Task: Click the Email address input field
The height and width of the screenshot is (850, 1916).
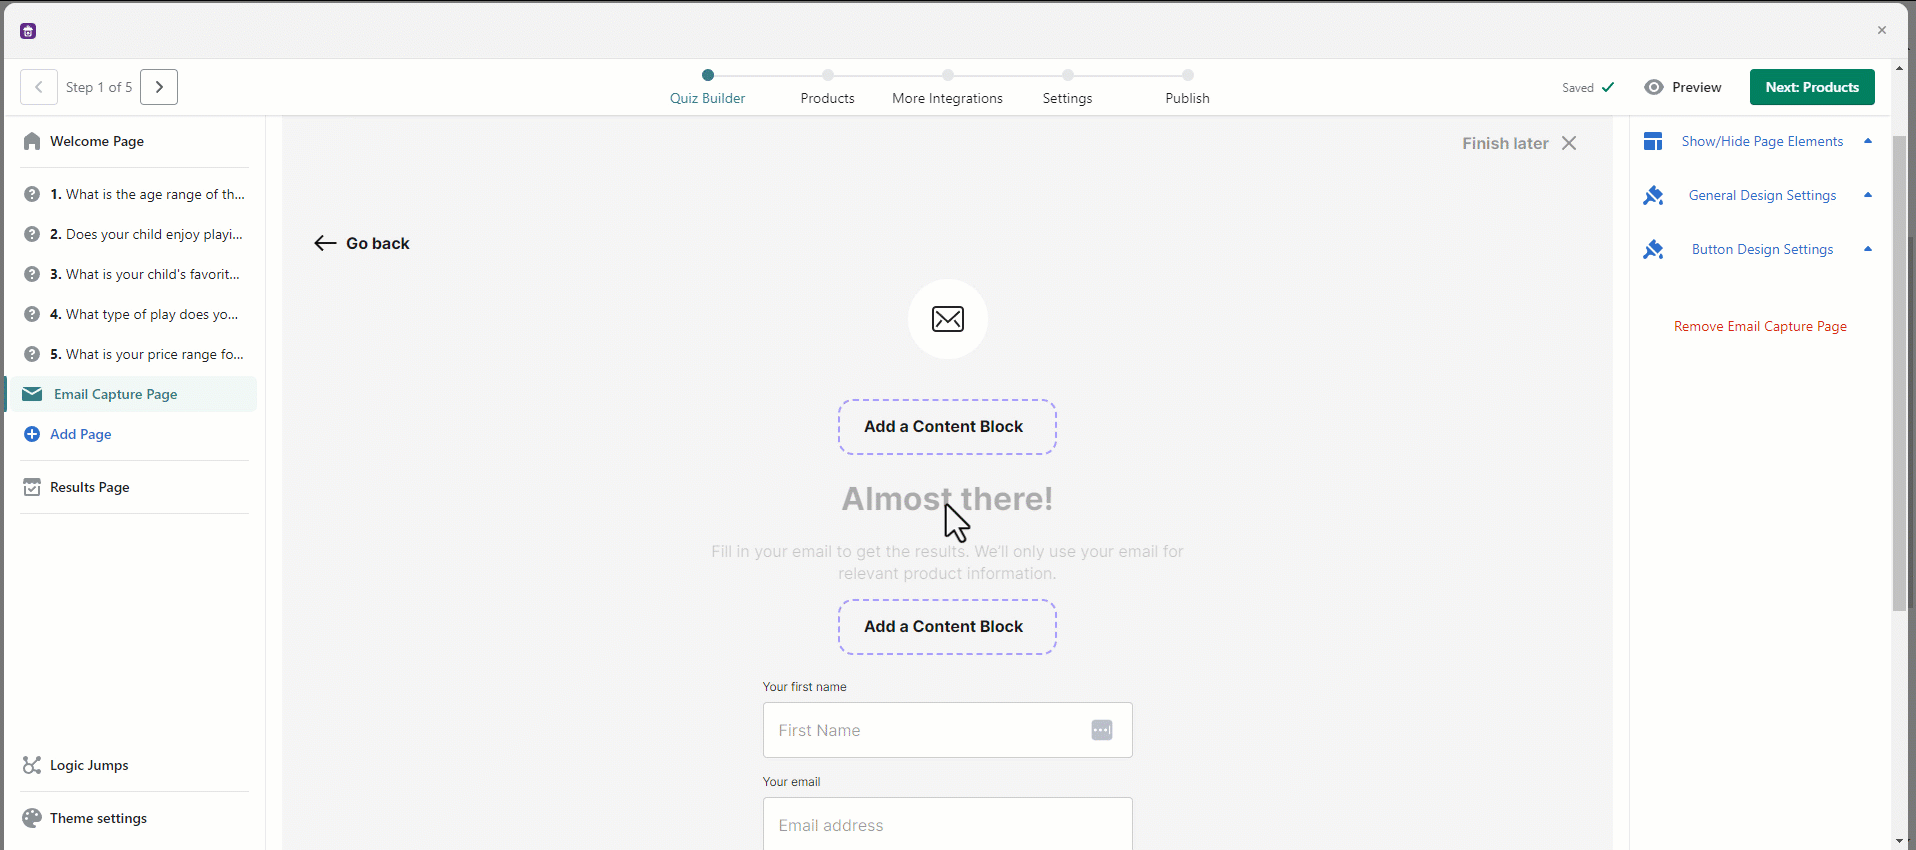Action: [x=948, y=824]
